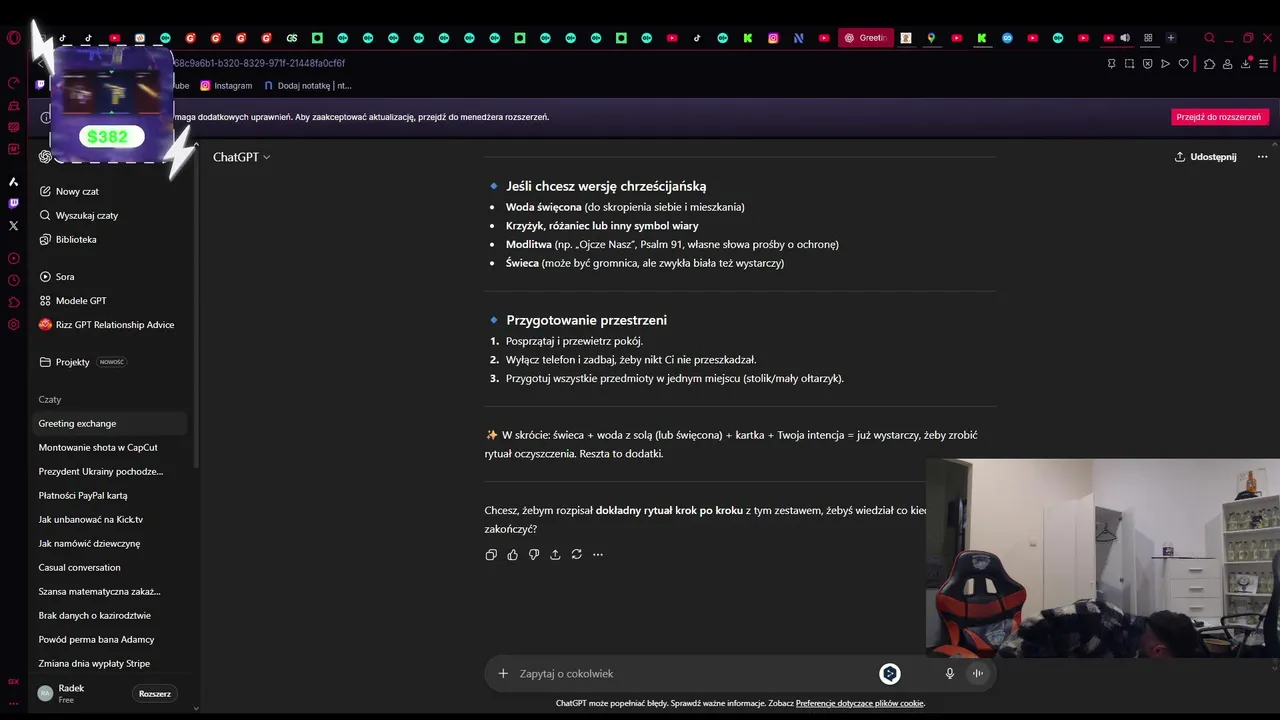The image size is (1280, 720).
Task: Open Twitch in the Opera sidebar
Action: [13, 203]
